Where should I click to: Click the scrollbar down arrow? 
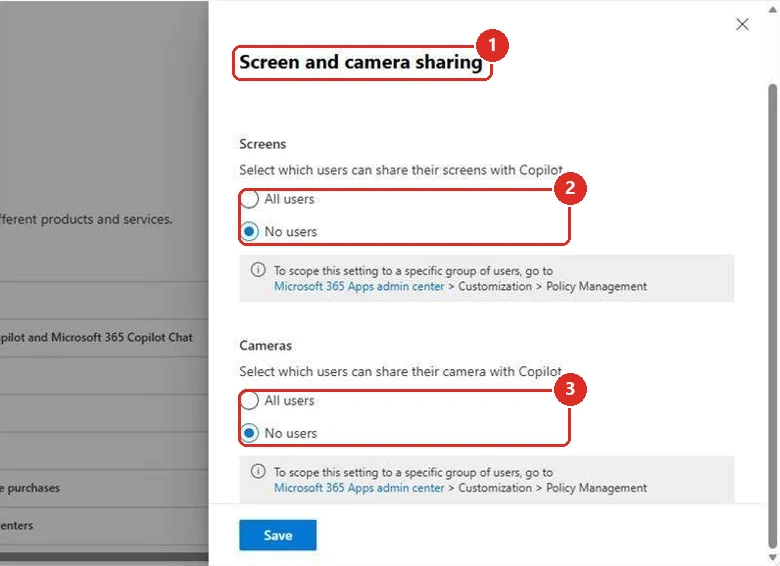[x=773, y=558]
